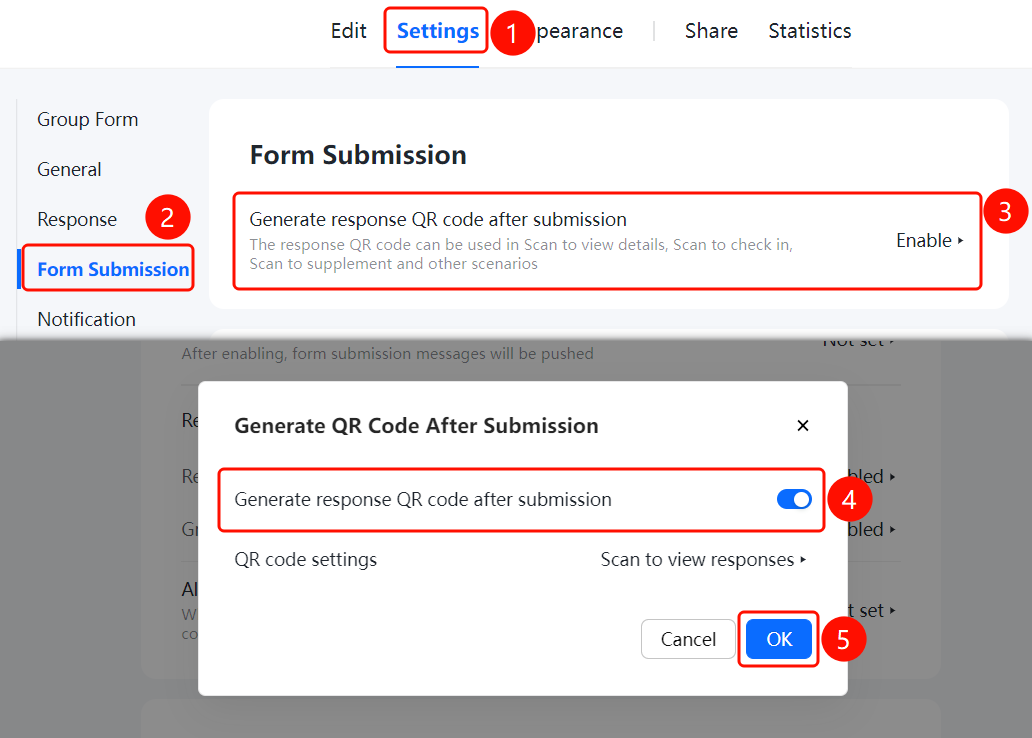1032x738 pixels.
Task: Open General settings section
Action: (x=69, y=169)
